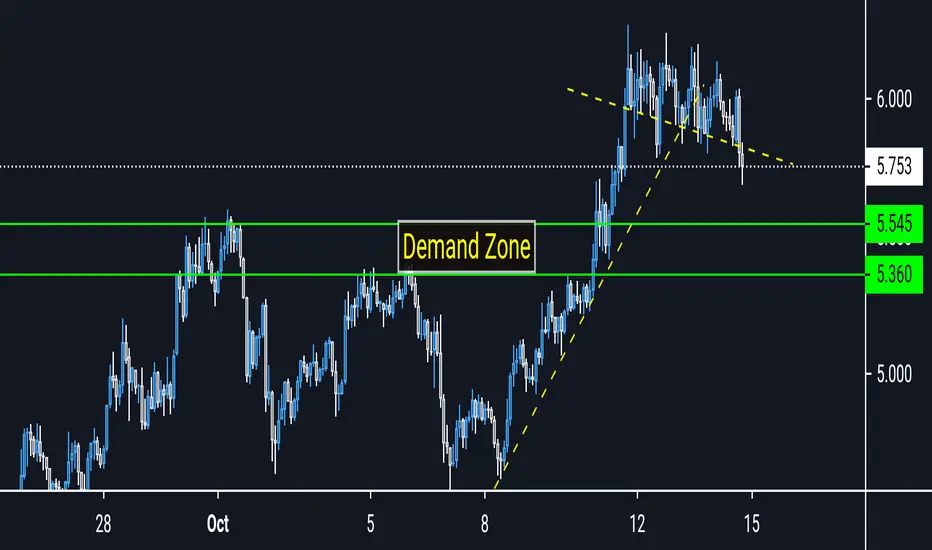Image resolution: width=932 pixels, height=550 pixels.
Task: Click the Demand Zone text label
Action: (467, 247)
